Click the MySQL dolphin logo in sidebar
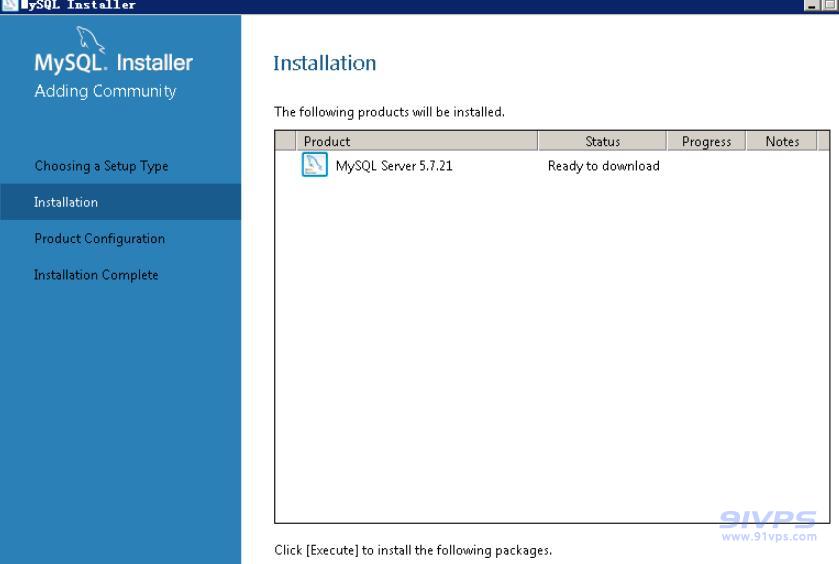This screenshot has height=564, width=839. click(x=90, y=40)
